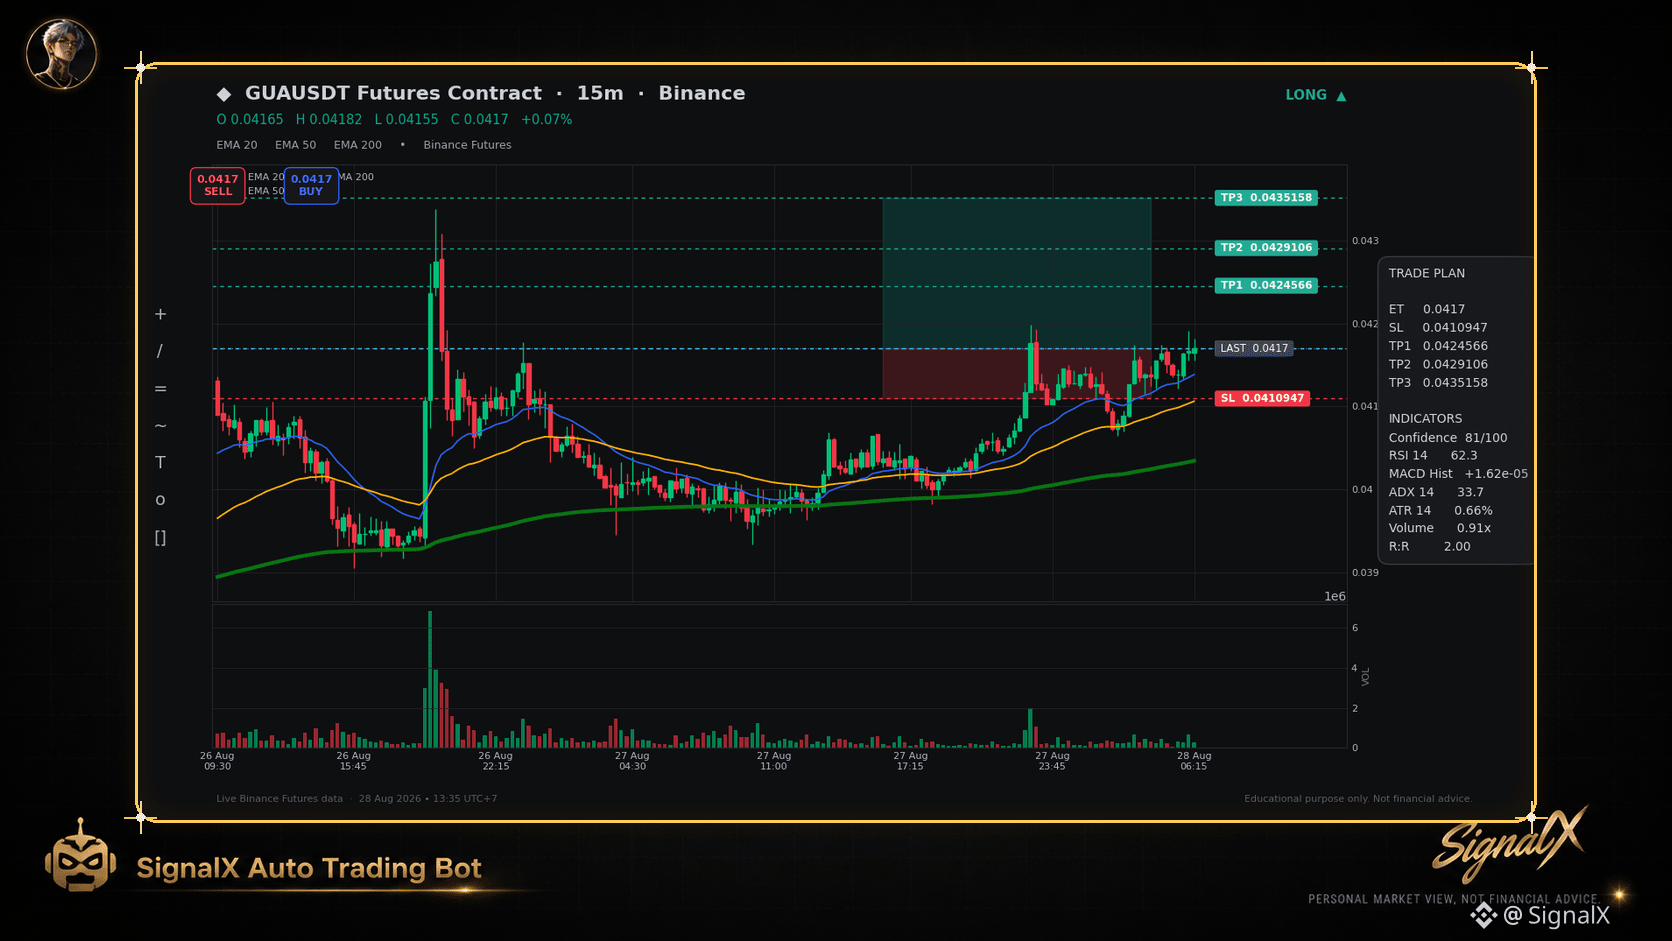Select the horizontal lines equals tool
Image resolution: width=1672 pixels, height=941 pixels.
(160, 389)
